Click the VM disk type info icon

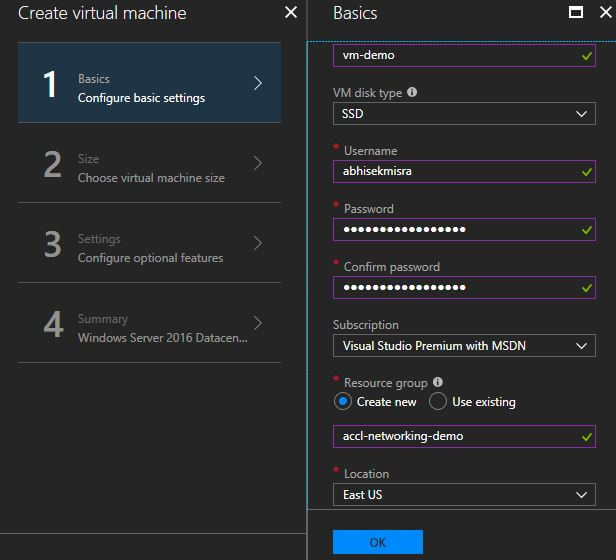click(x=412, y=92)
